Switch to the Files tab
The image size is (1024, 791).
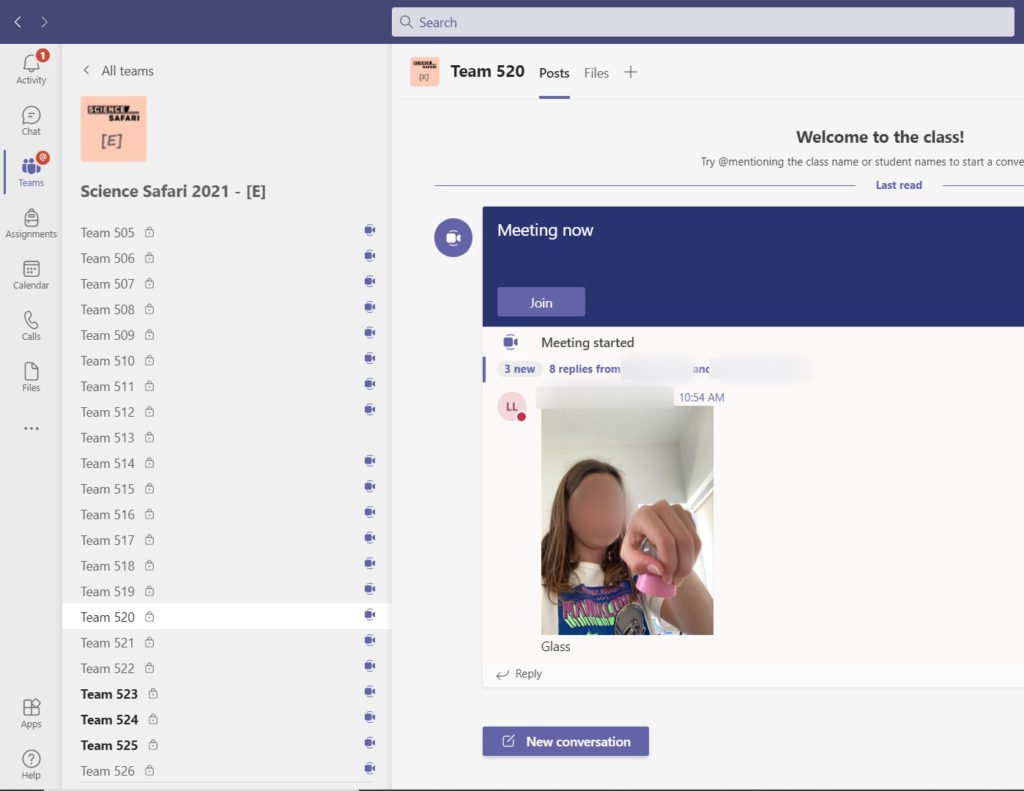point(596,73)
